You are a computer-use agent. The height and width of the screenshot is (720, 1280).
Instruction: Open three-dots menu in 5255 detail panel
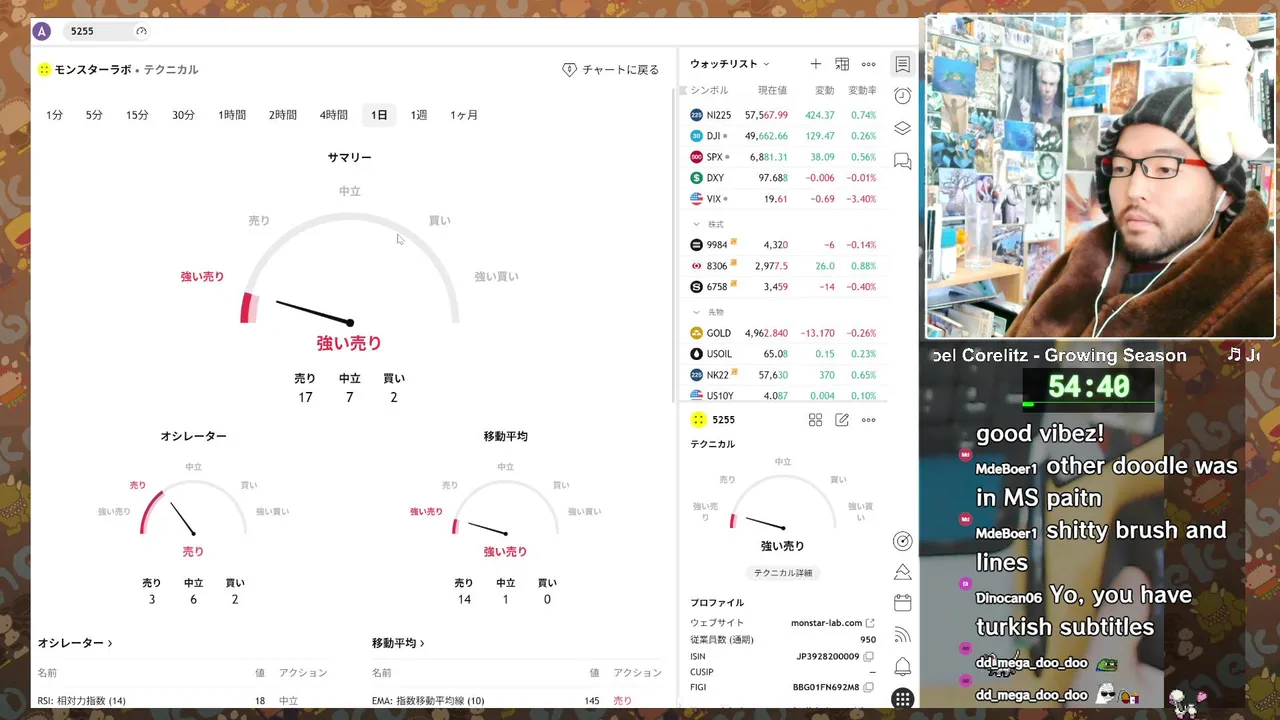(868, 420)
